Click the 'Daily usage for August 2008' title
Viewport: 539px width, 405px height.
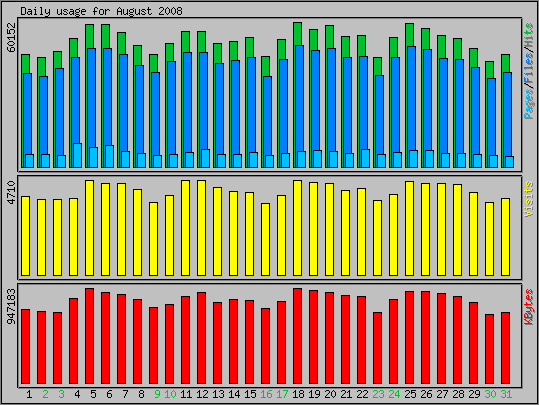[x=101, y=11]
